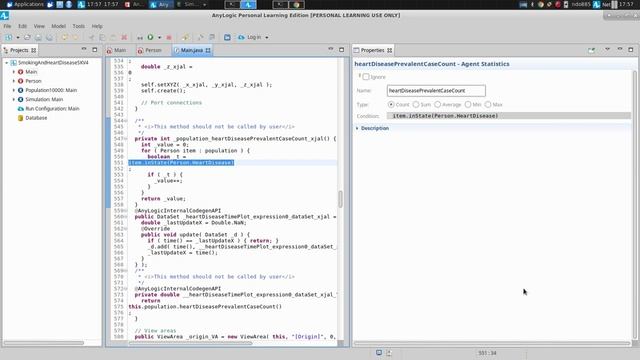The image size is (640, 360).
Task: Open the New Model dropdown arrow
Action: coord(18,38)
